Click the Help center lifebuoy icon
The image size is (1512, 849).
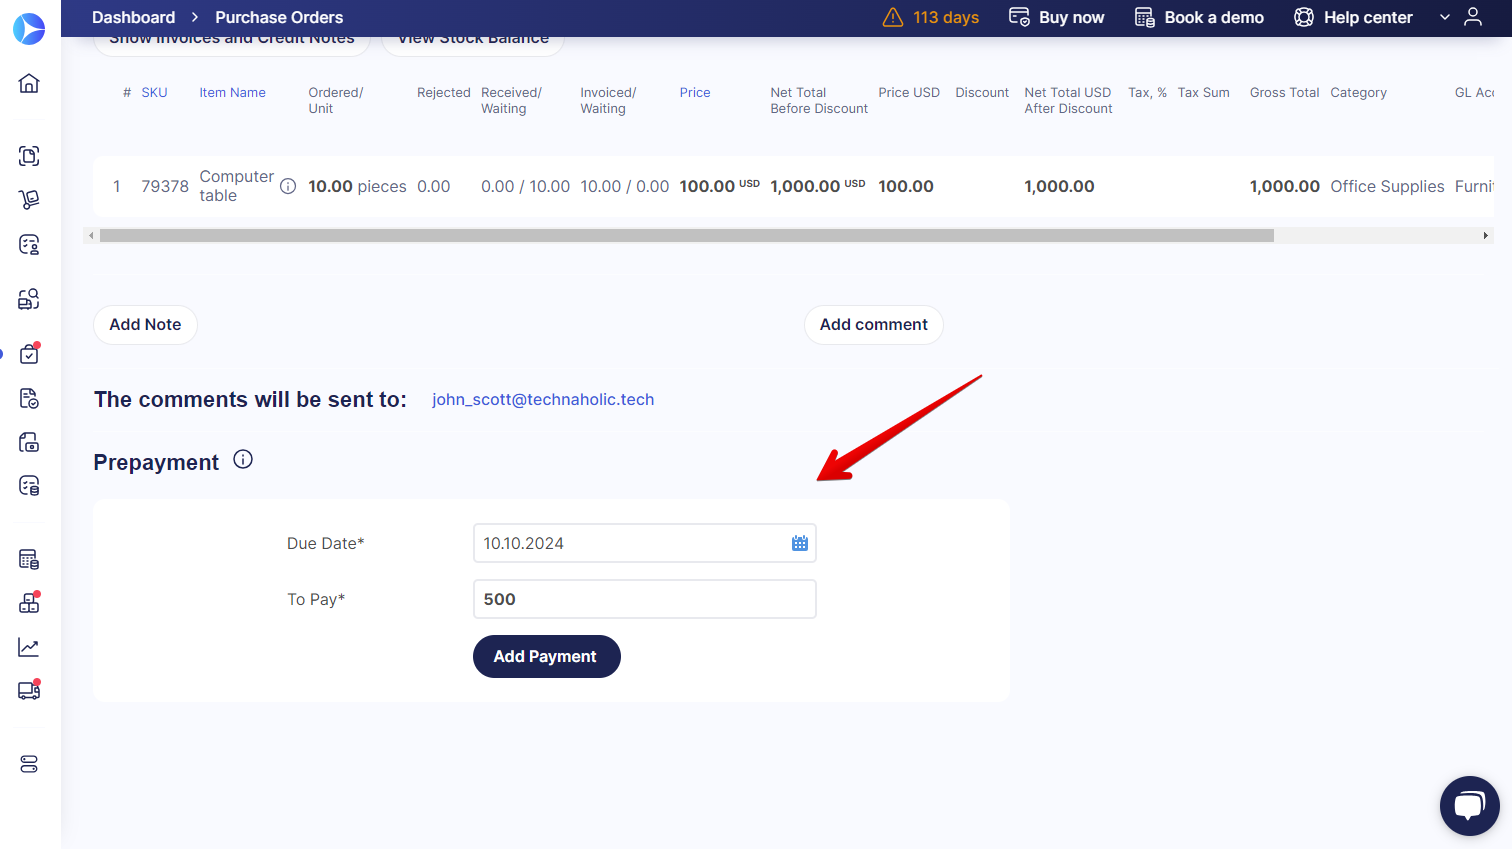click(1303, 17)
